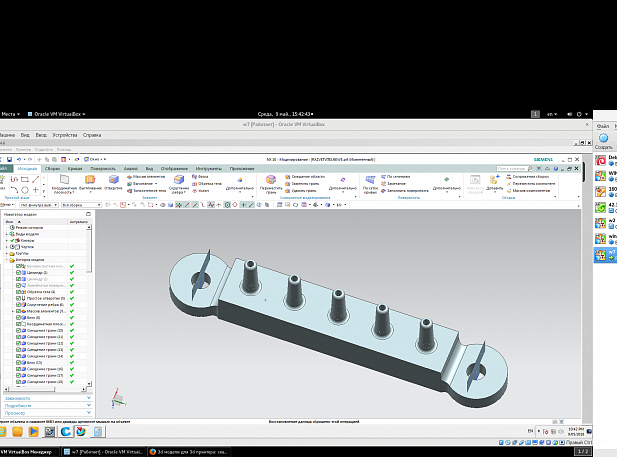
Task: Select the Hole (Отверстие) tool
Action: [x=113, y=180]
